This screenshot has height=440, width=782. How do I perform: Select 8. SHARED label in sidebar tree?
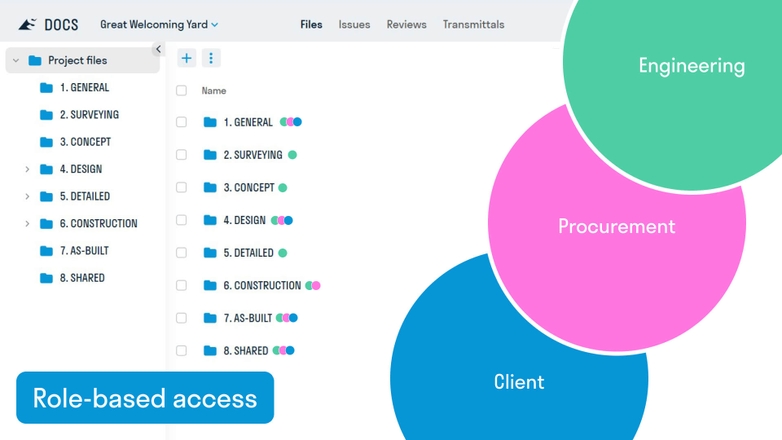pyautogui.click(x=82, y=278)
